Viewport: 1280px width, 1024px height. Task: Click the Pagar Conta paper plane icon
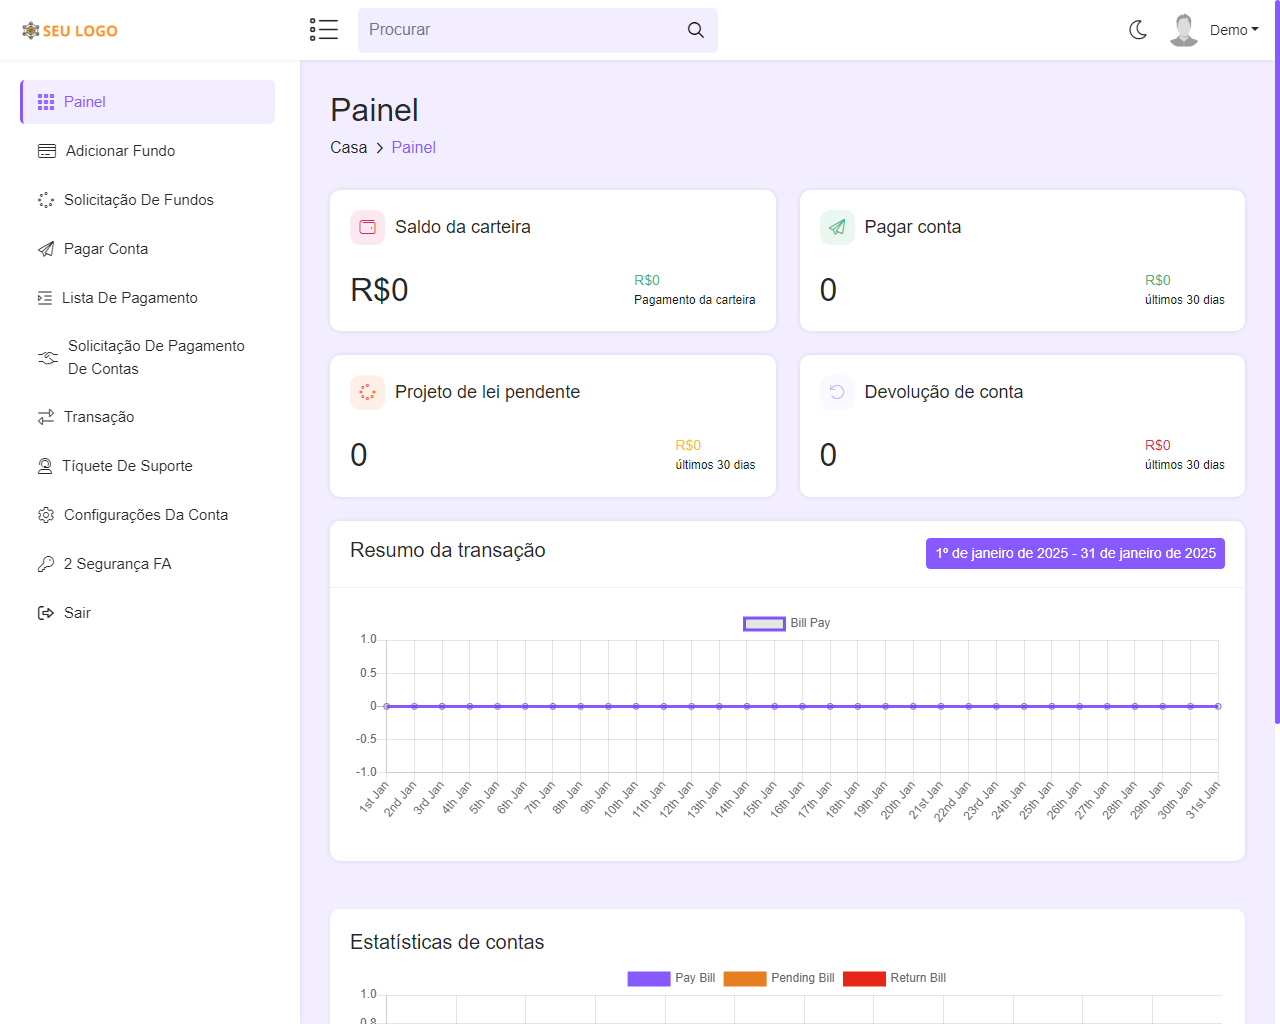46,249
